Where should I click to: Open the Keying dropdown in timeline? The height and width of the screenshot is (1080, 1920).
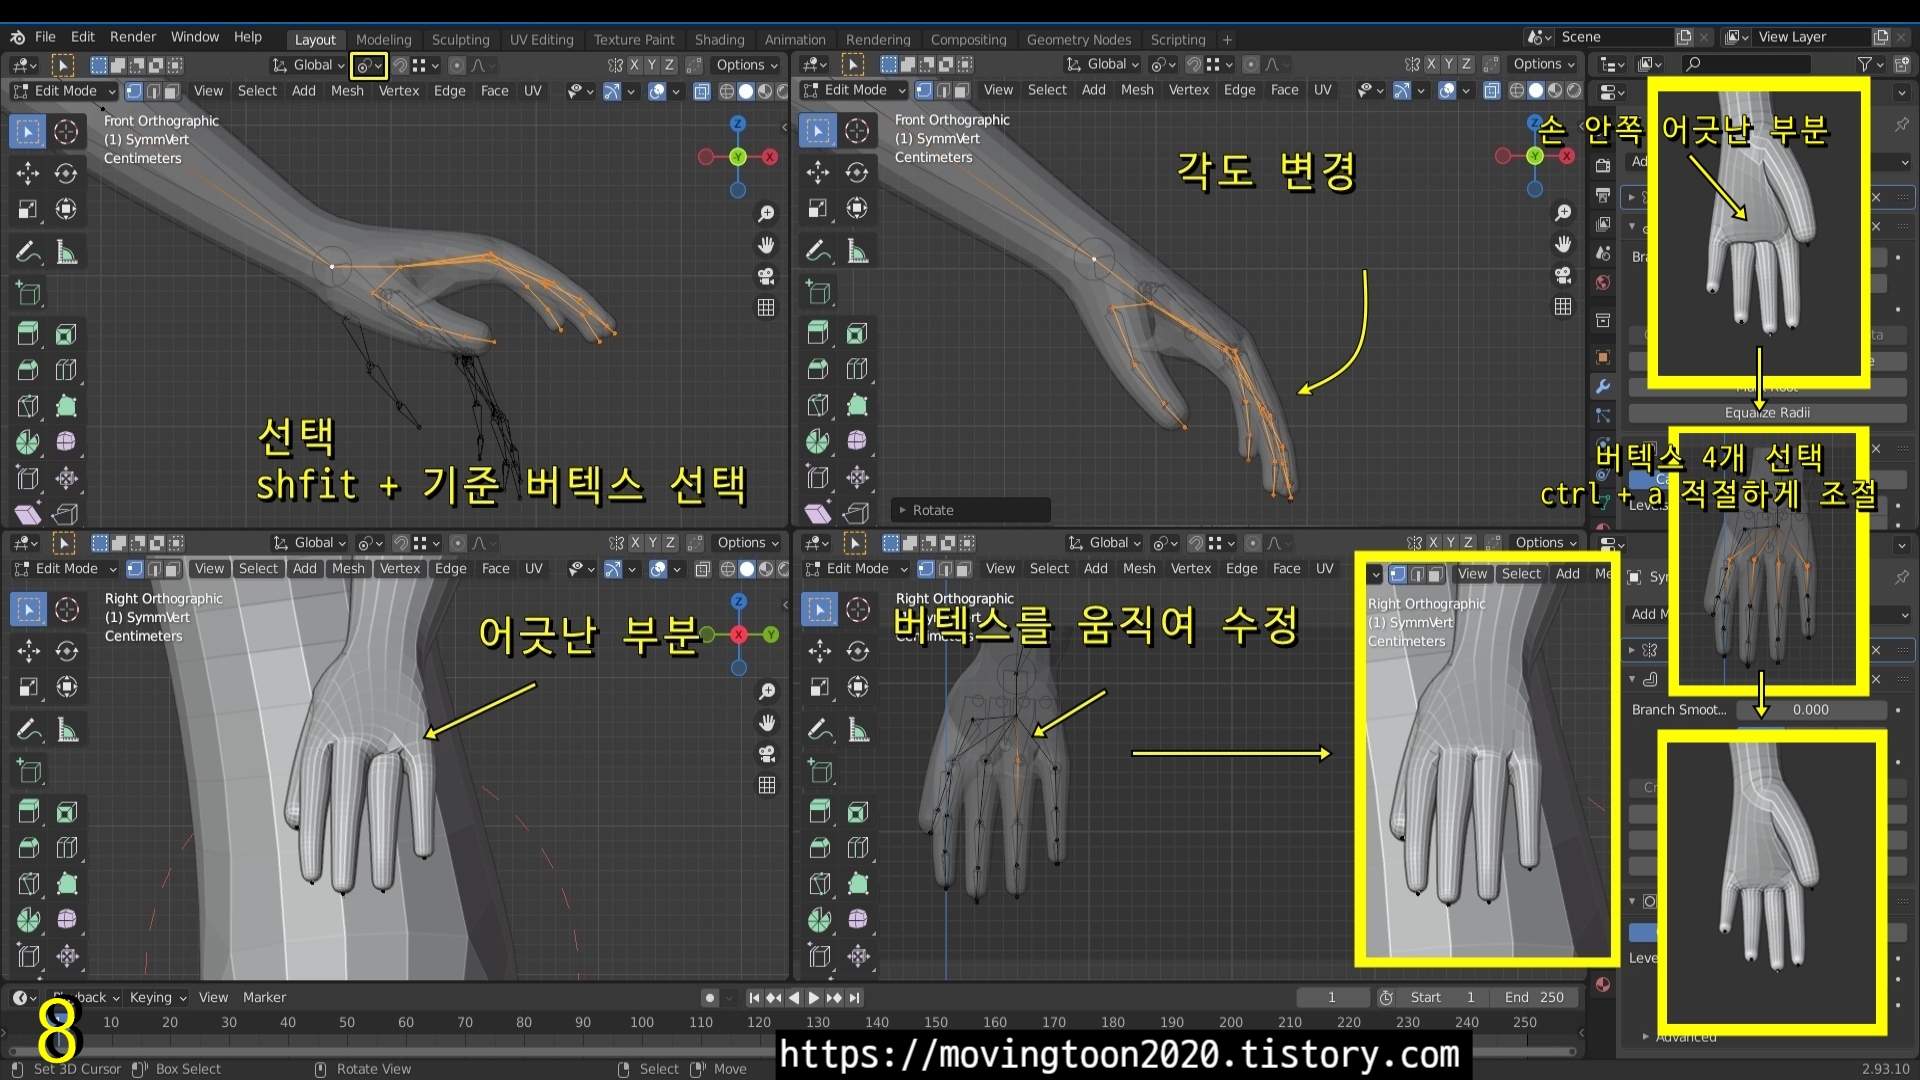click(157, 998)
